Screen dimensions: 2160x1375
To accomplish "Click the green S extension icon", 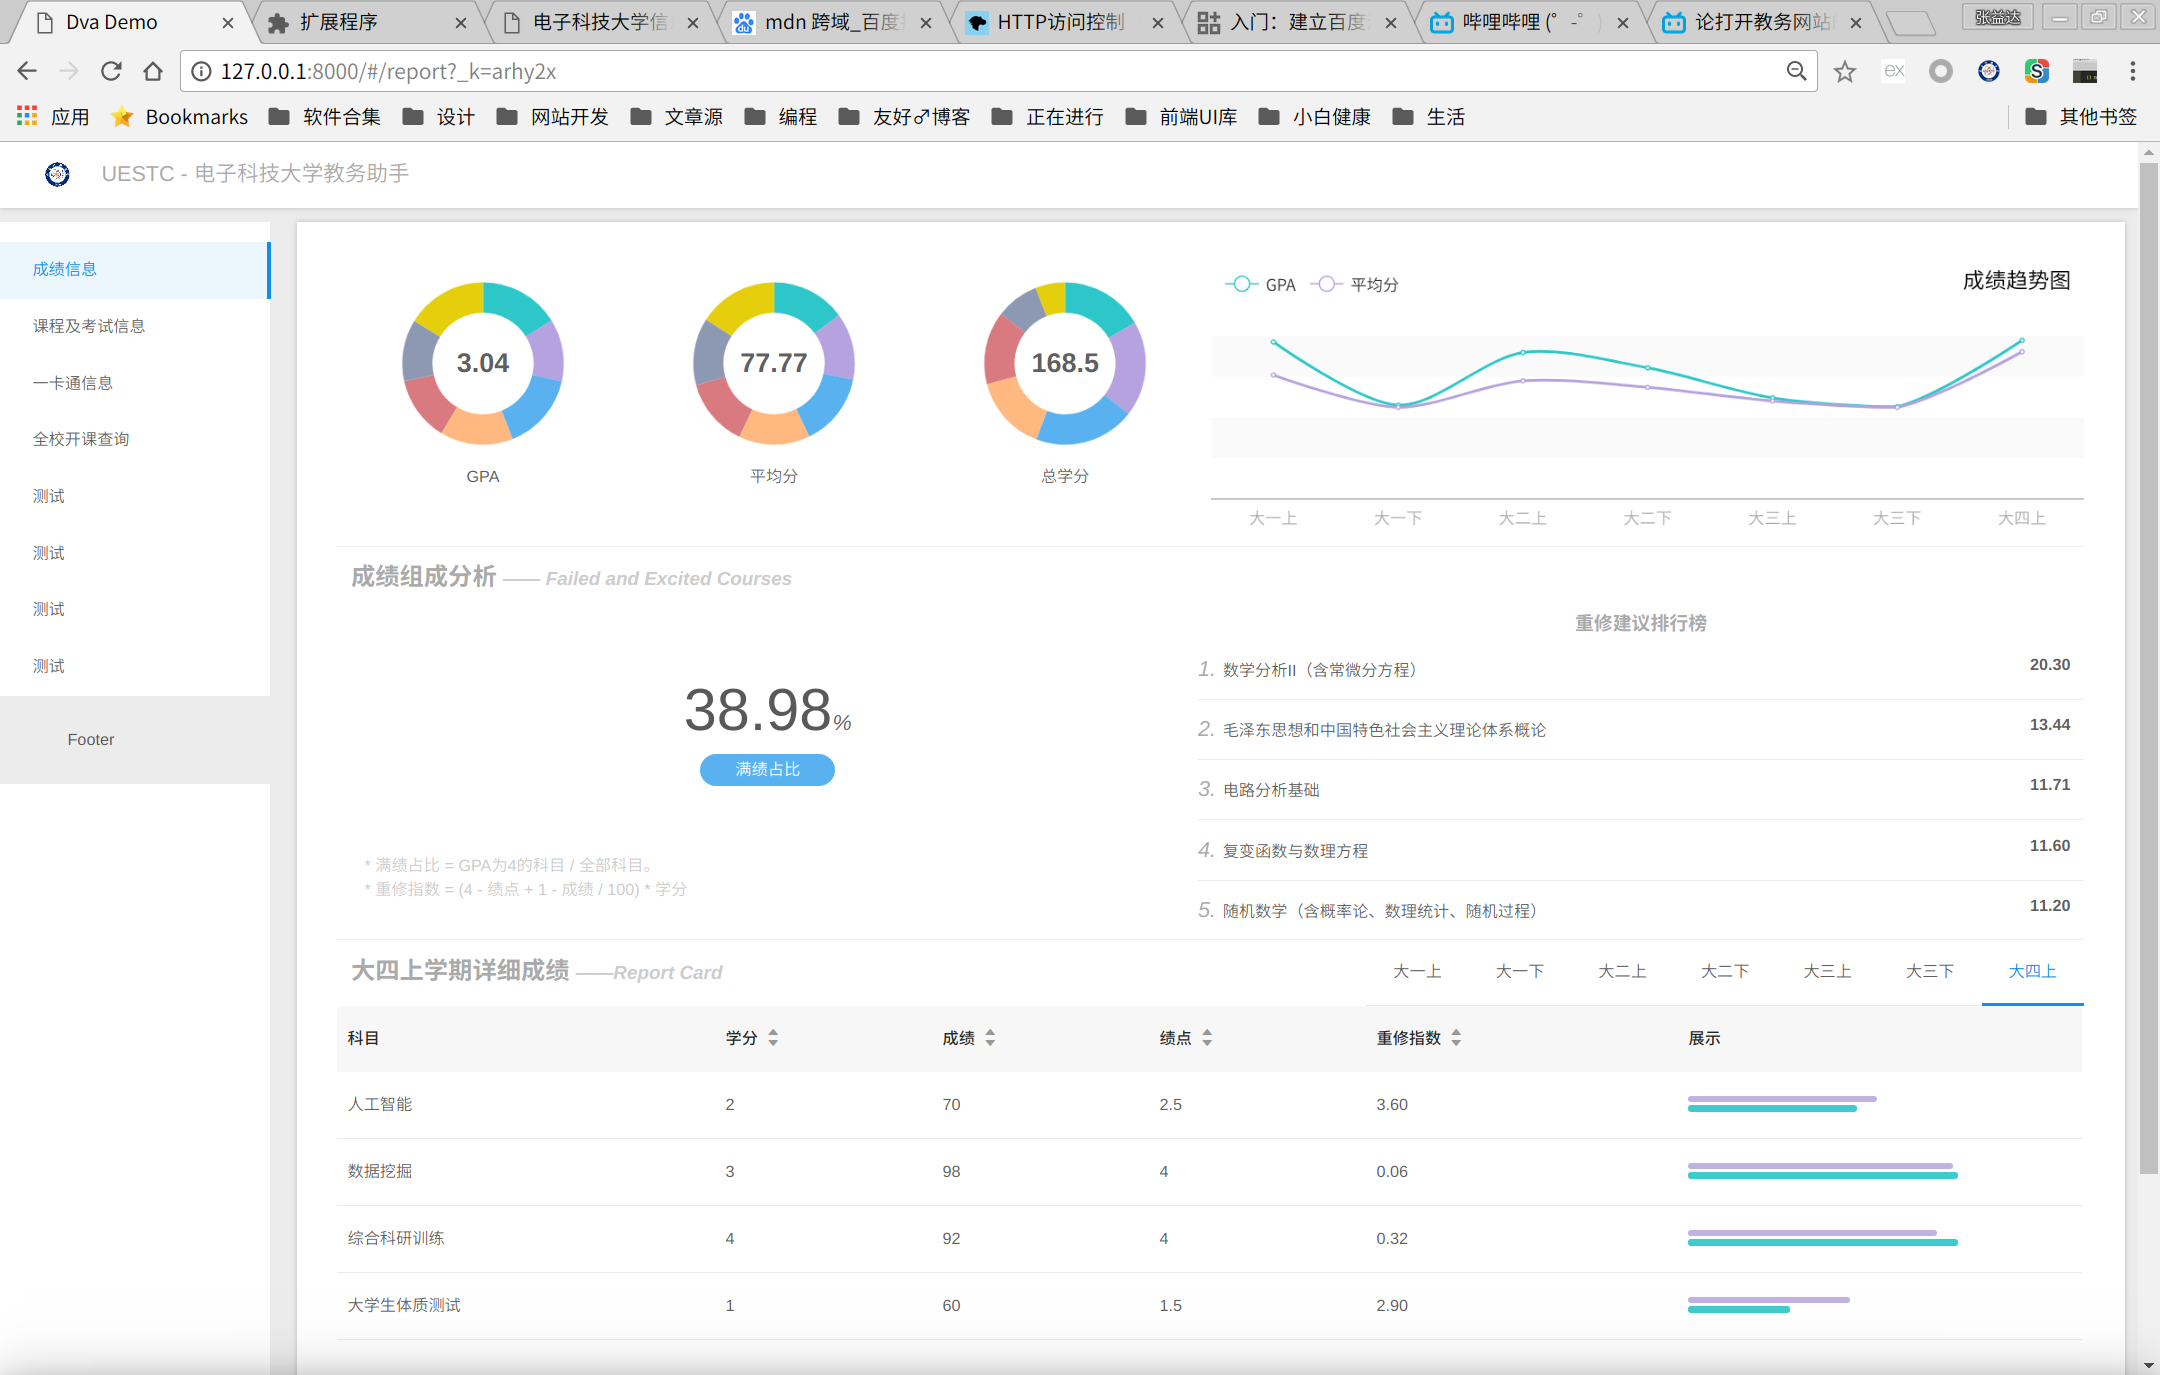I will coord(2036,71).
